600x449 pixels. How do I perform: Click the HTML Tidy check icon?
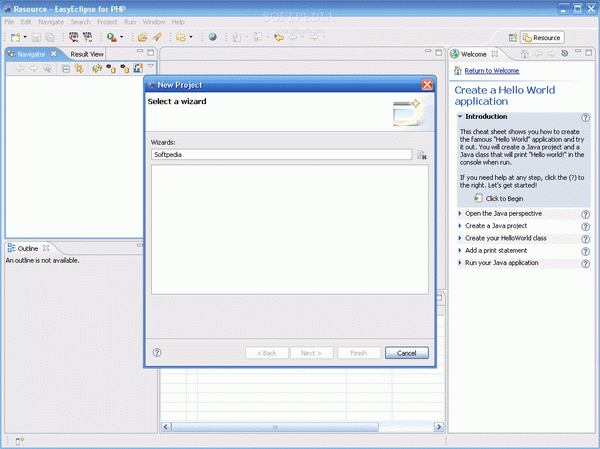73,37
